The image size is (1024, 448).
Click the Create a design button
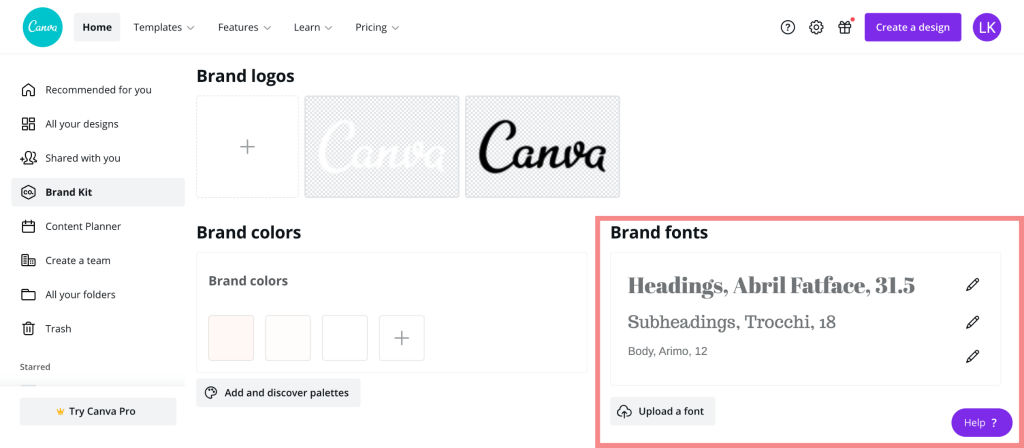[913, 27]
